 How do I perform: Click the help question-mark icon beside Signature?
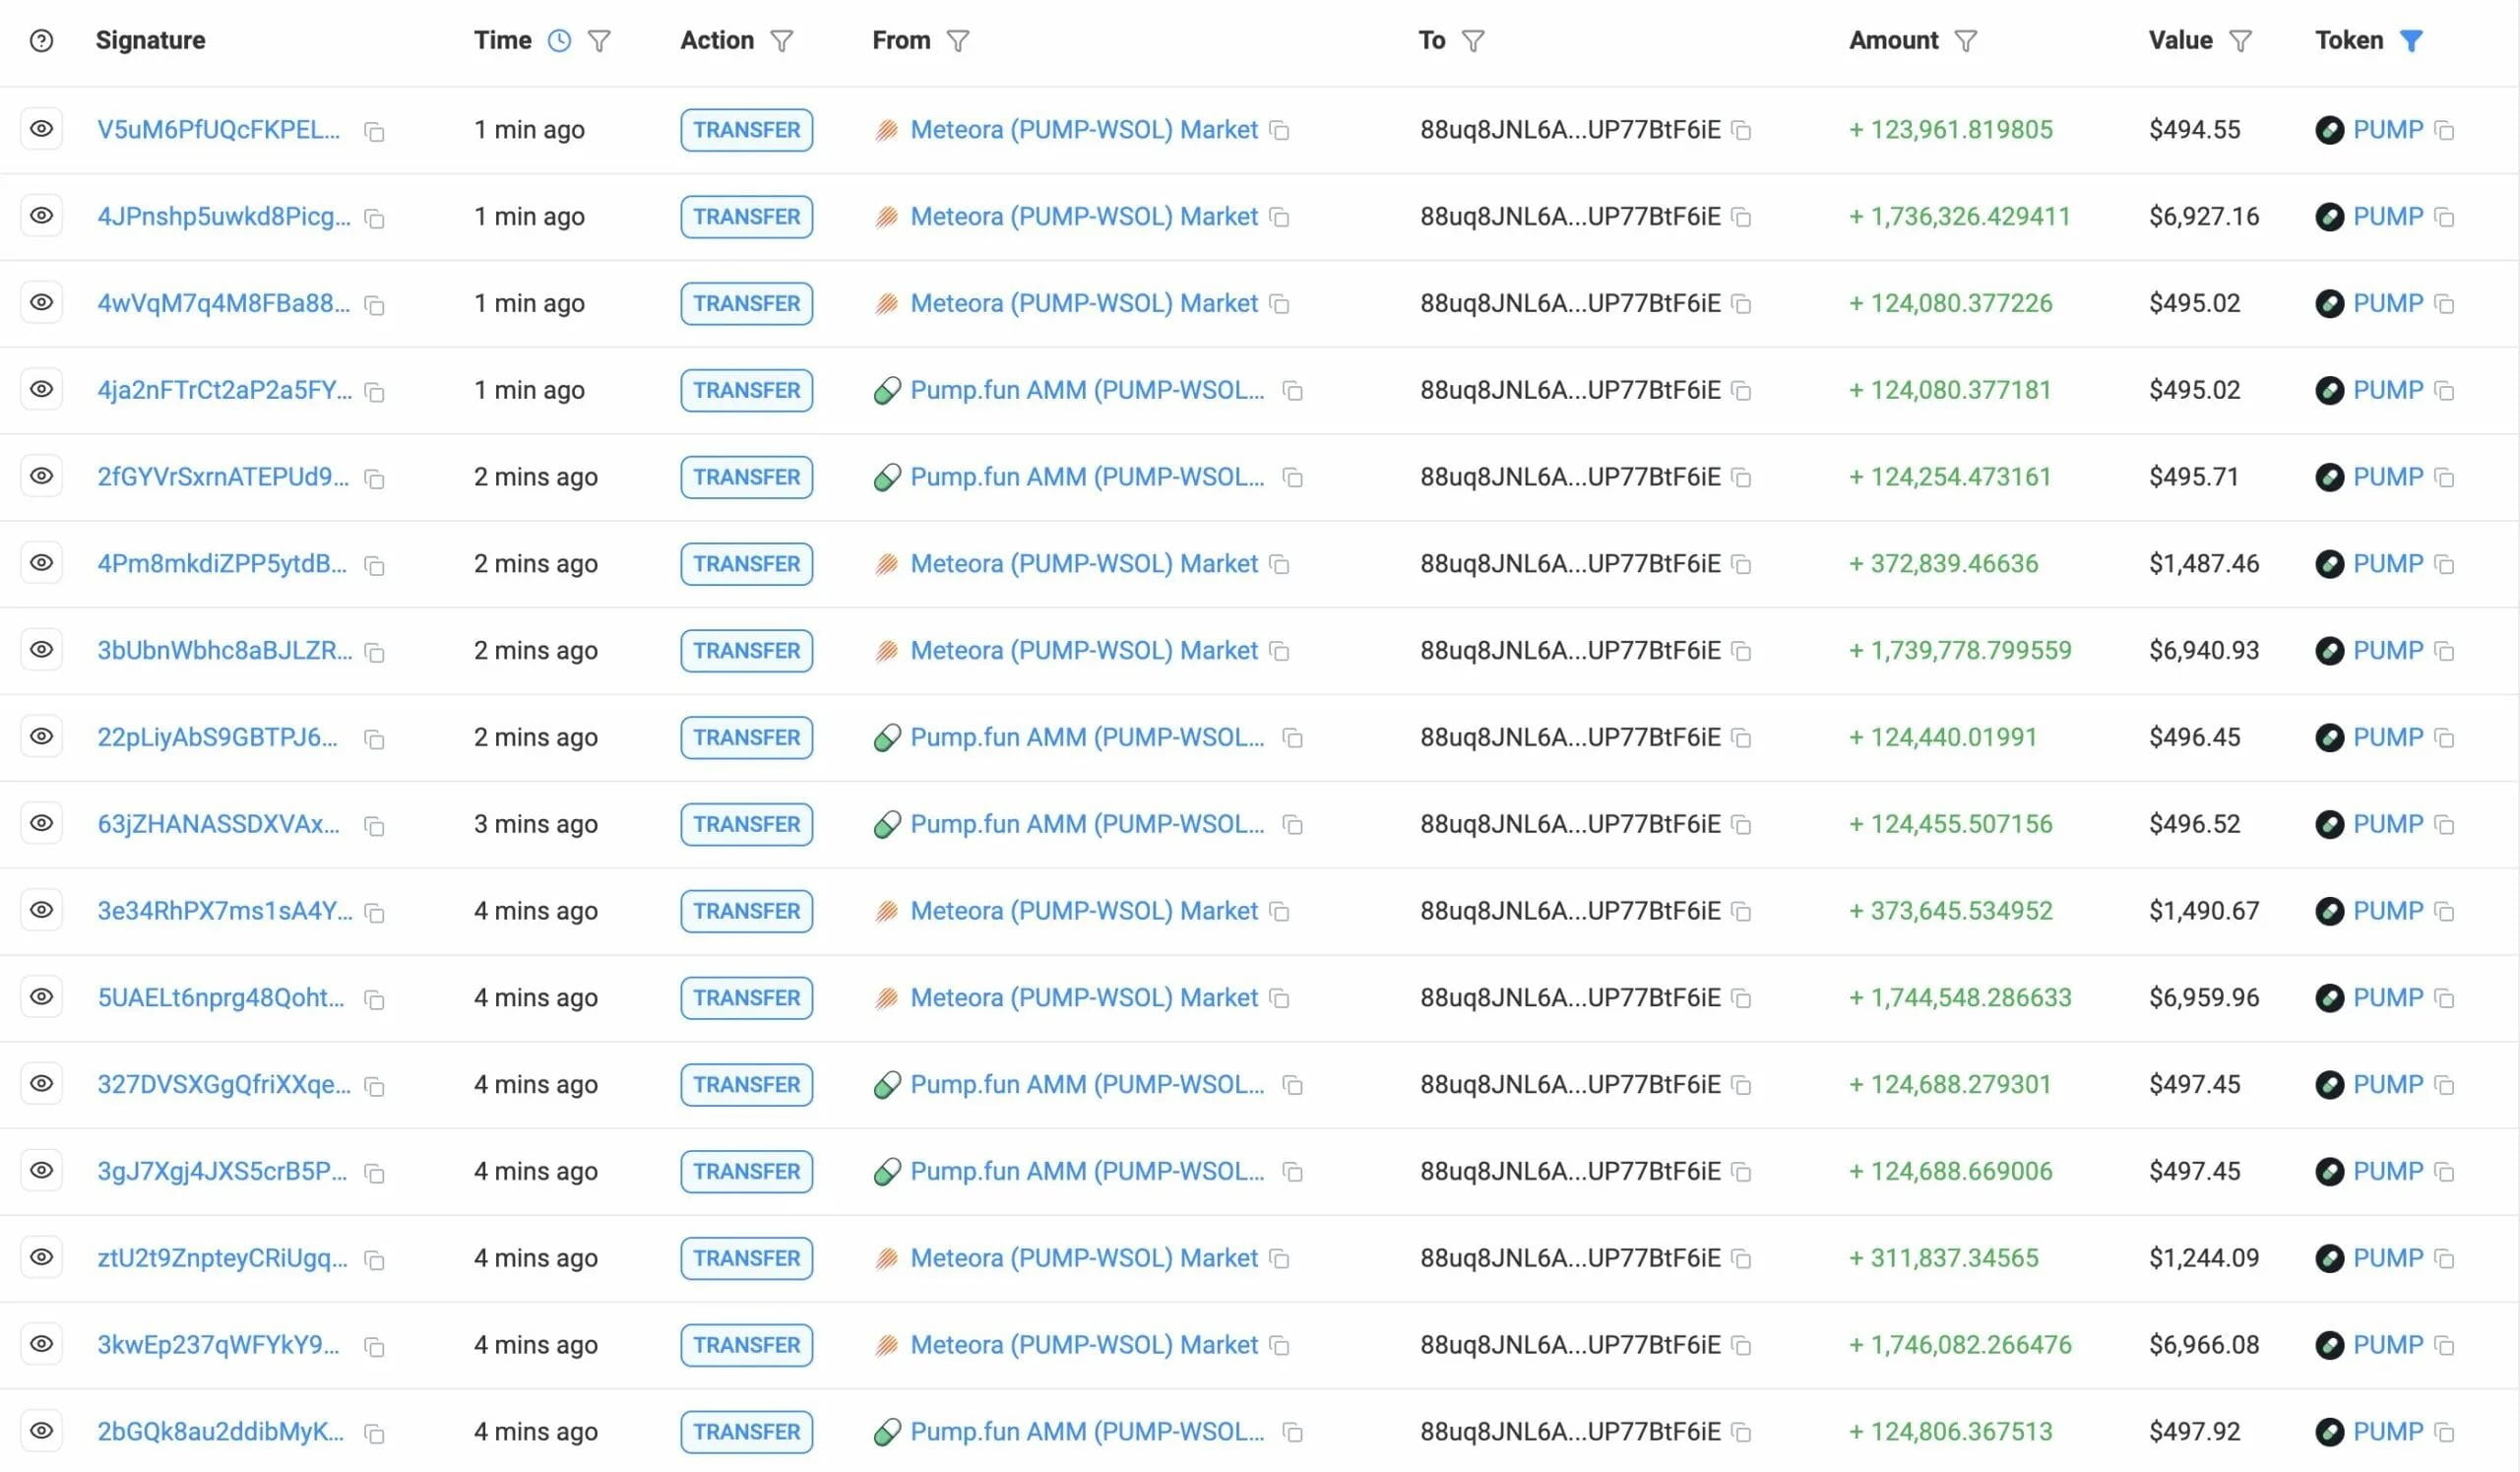pyautogui.click(x=41, y=40)
